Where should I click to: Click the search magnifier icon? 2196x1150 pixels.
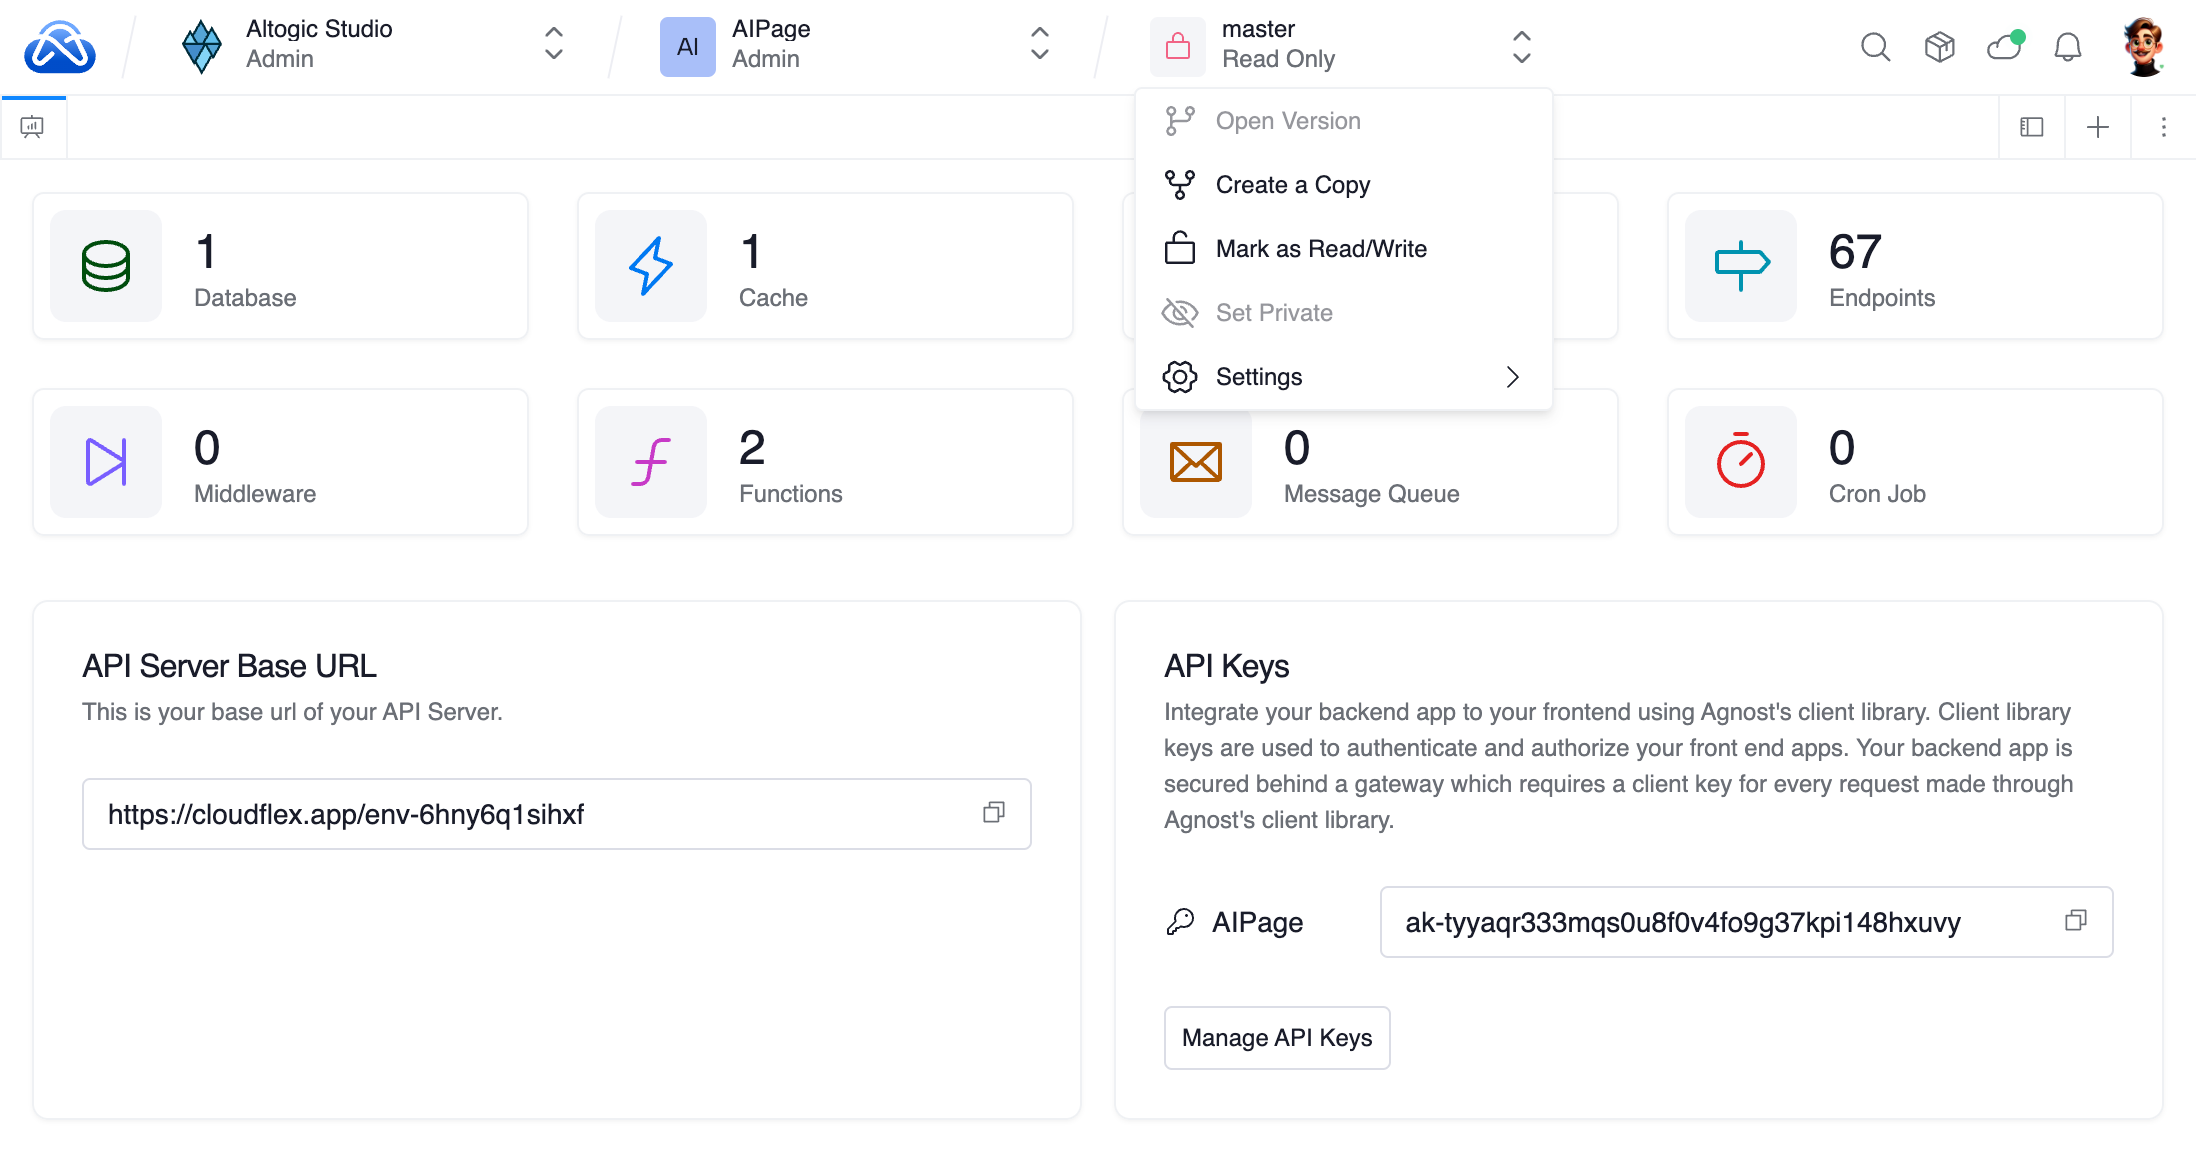1875,47
